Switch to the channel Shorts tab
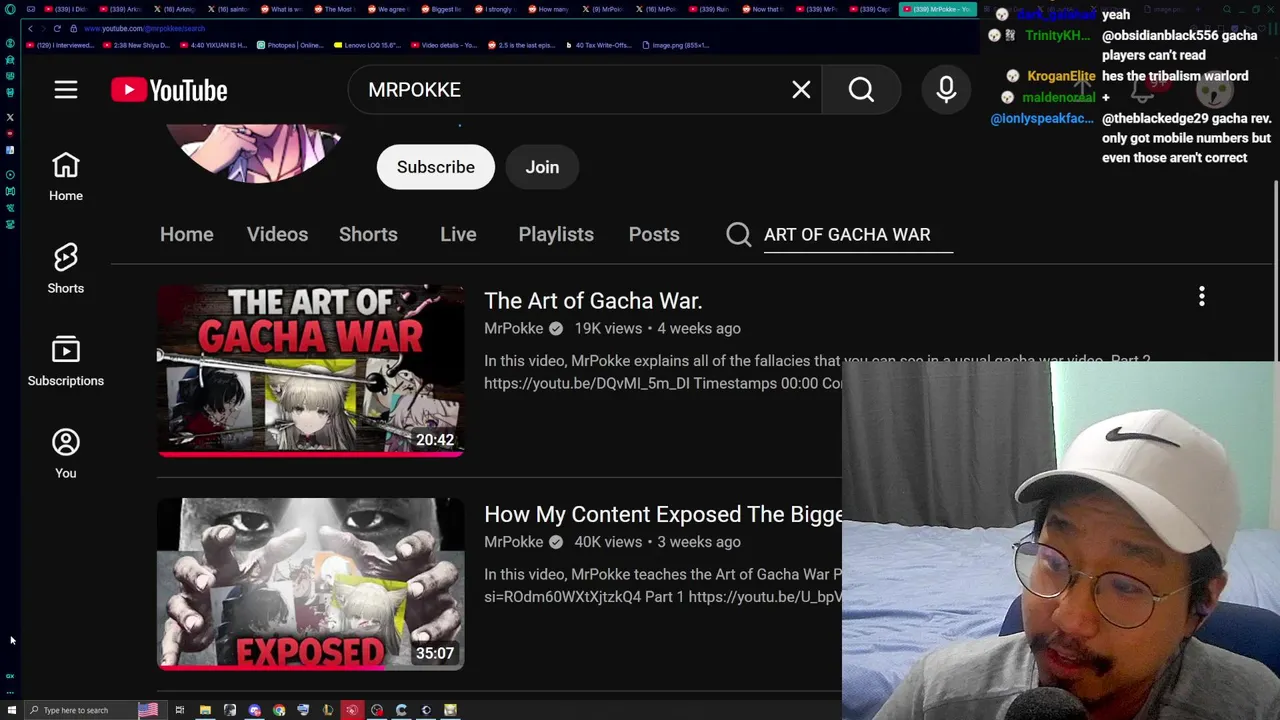The height and width of the screenshot is (720, 1280). (x=368, y=234)
